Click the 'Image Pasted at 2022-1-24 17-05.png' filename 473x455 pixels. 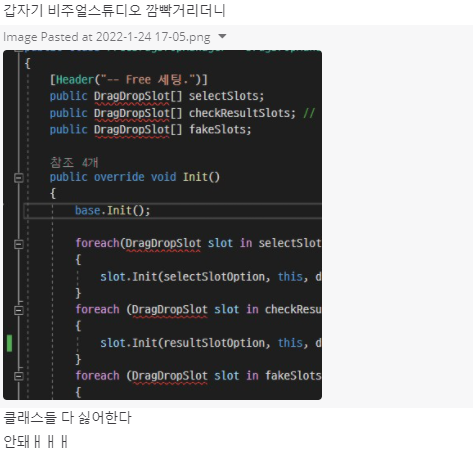pyautogui.click(x=107, y=37)
